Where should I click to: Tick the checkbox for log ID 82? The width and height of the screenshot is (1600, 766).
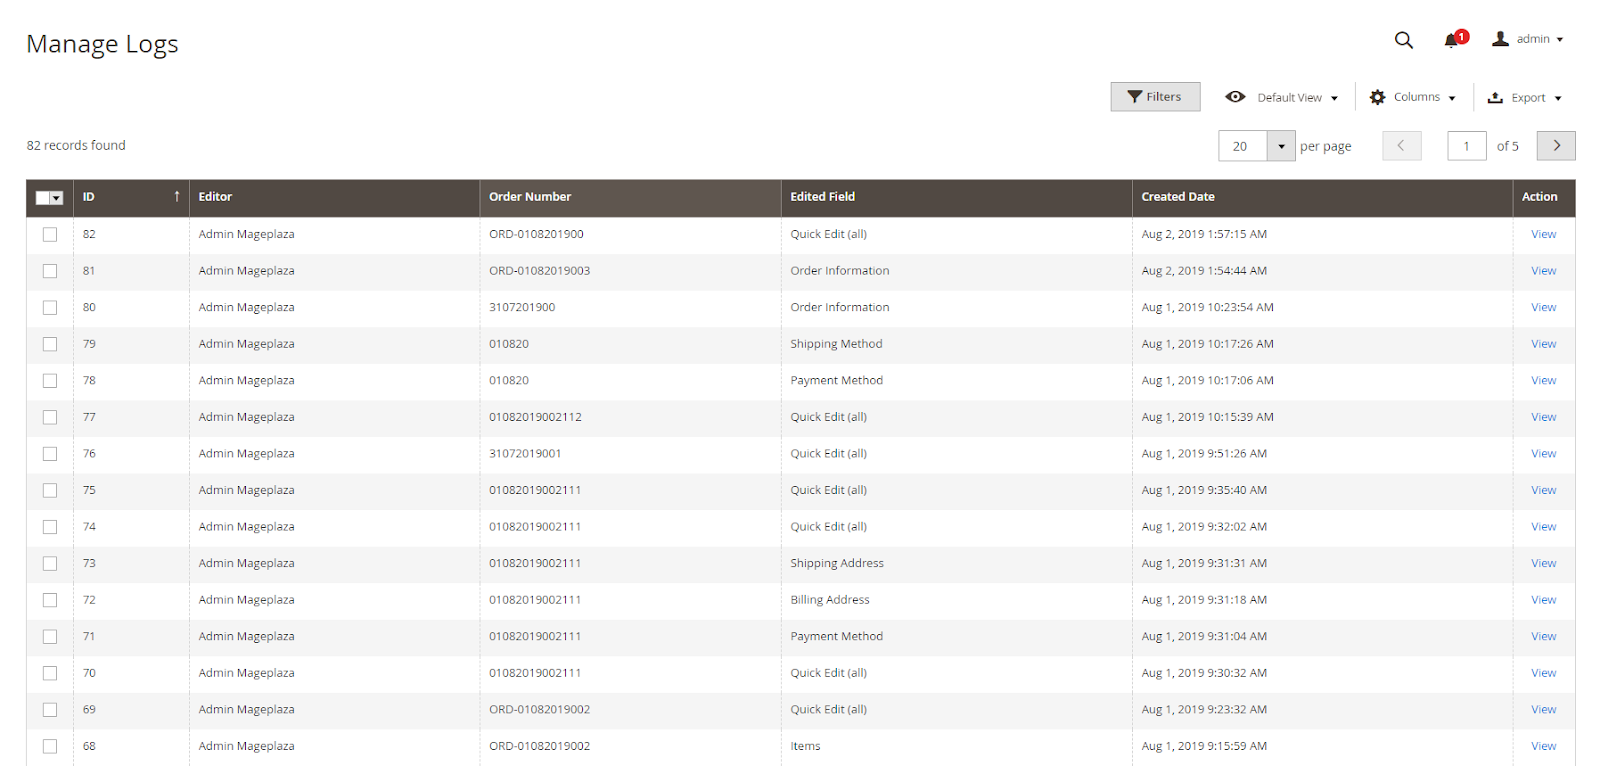[50, 235]
